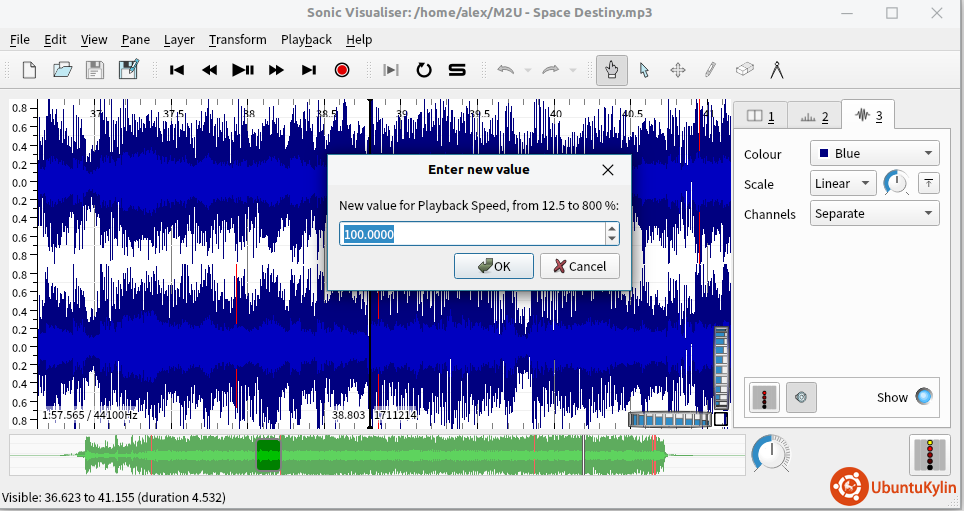Select the Move cross-arrows tool
This screenshot has height=511, width=964.
pyautogui.click(x=677, y=70)
